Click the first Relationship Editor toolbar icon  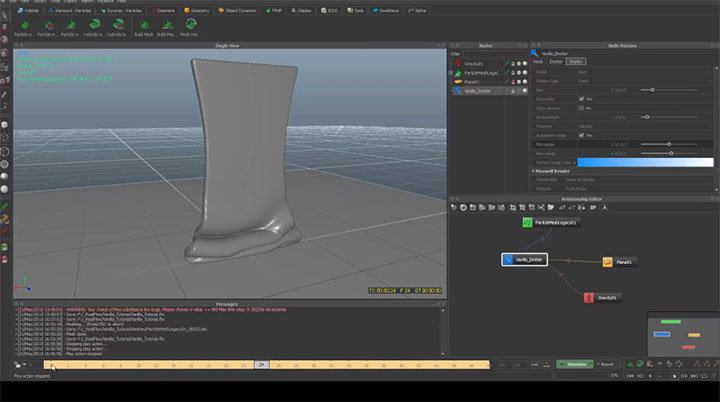[x=454, y=208]
